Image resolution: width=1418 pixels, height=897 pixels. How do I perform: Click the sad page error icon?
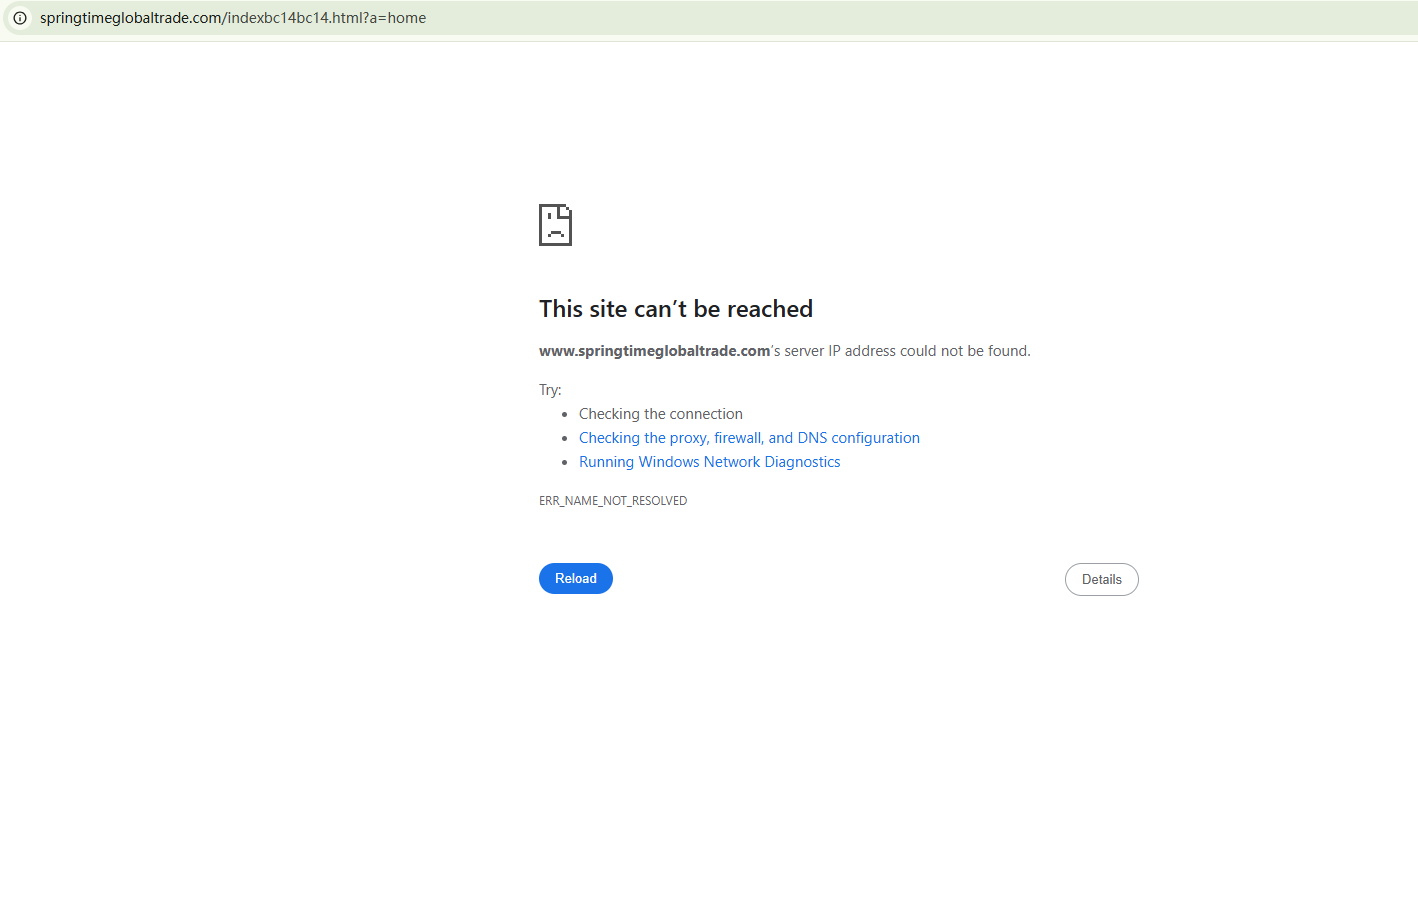coord(555,225)
